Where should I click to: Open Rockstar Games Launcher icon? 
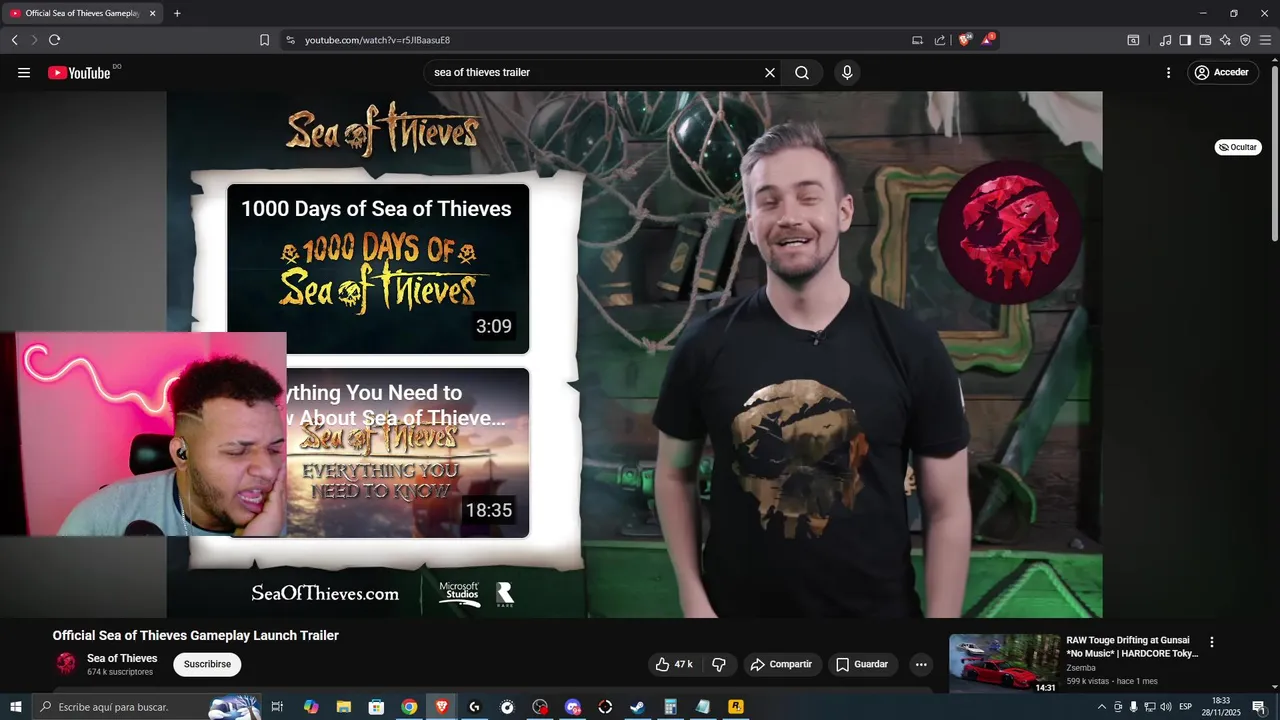[x=736, y=707]
